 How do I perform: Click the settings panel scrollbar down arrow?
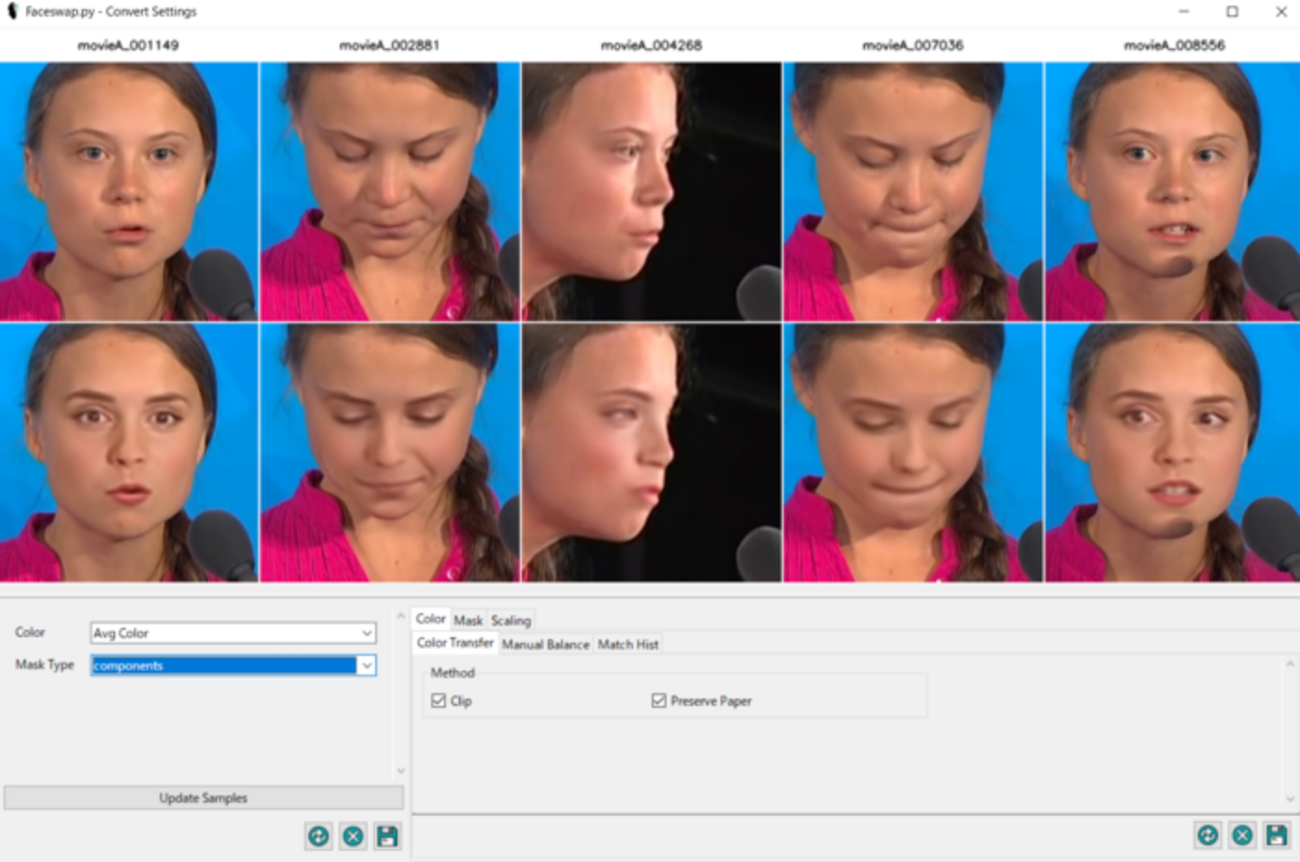coord(1289,800)
